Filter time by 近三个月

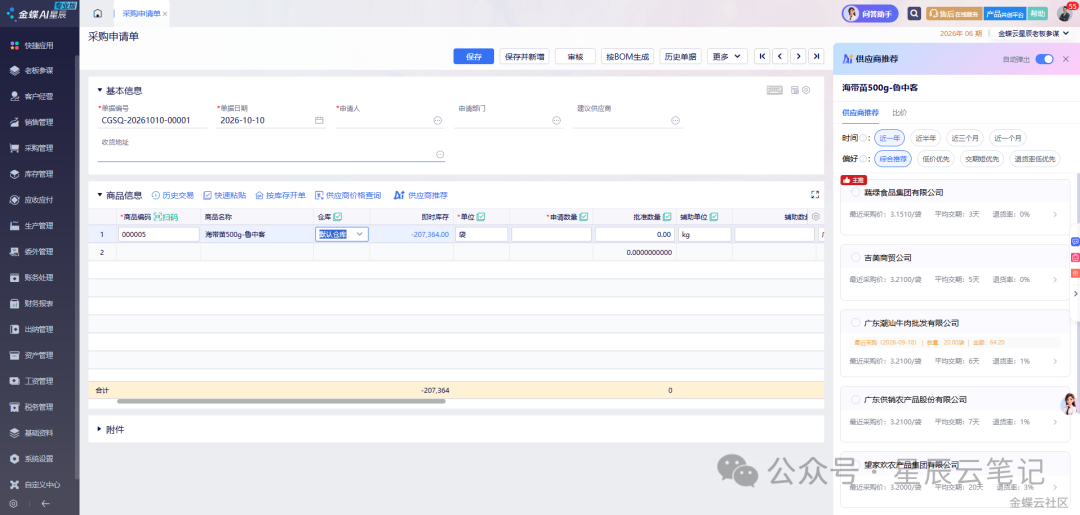(x=965, y=138)
